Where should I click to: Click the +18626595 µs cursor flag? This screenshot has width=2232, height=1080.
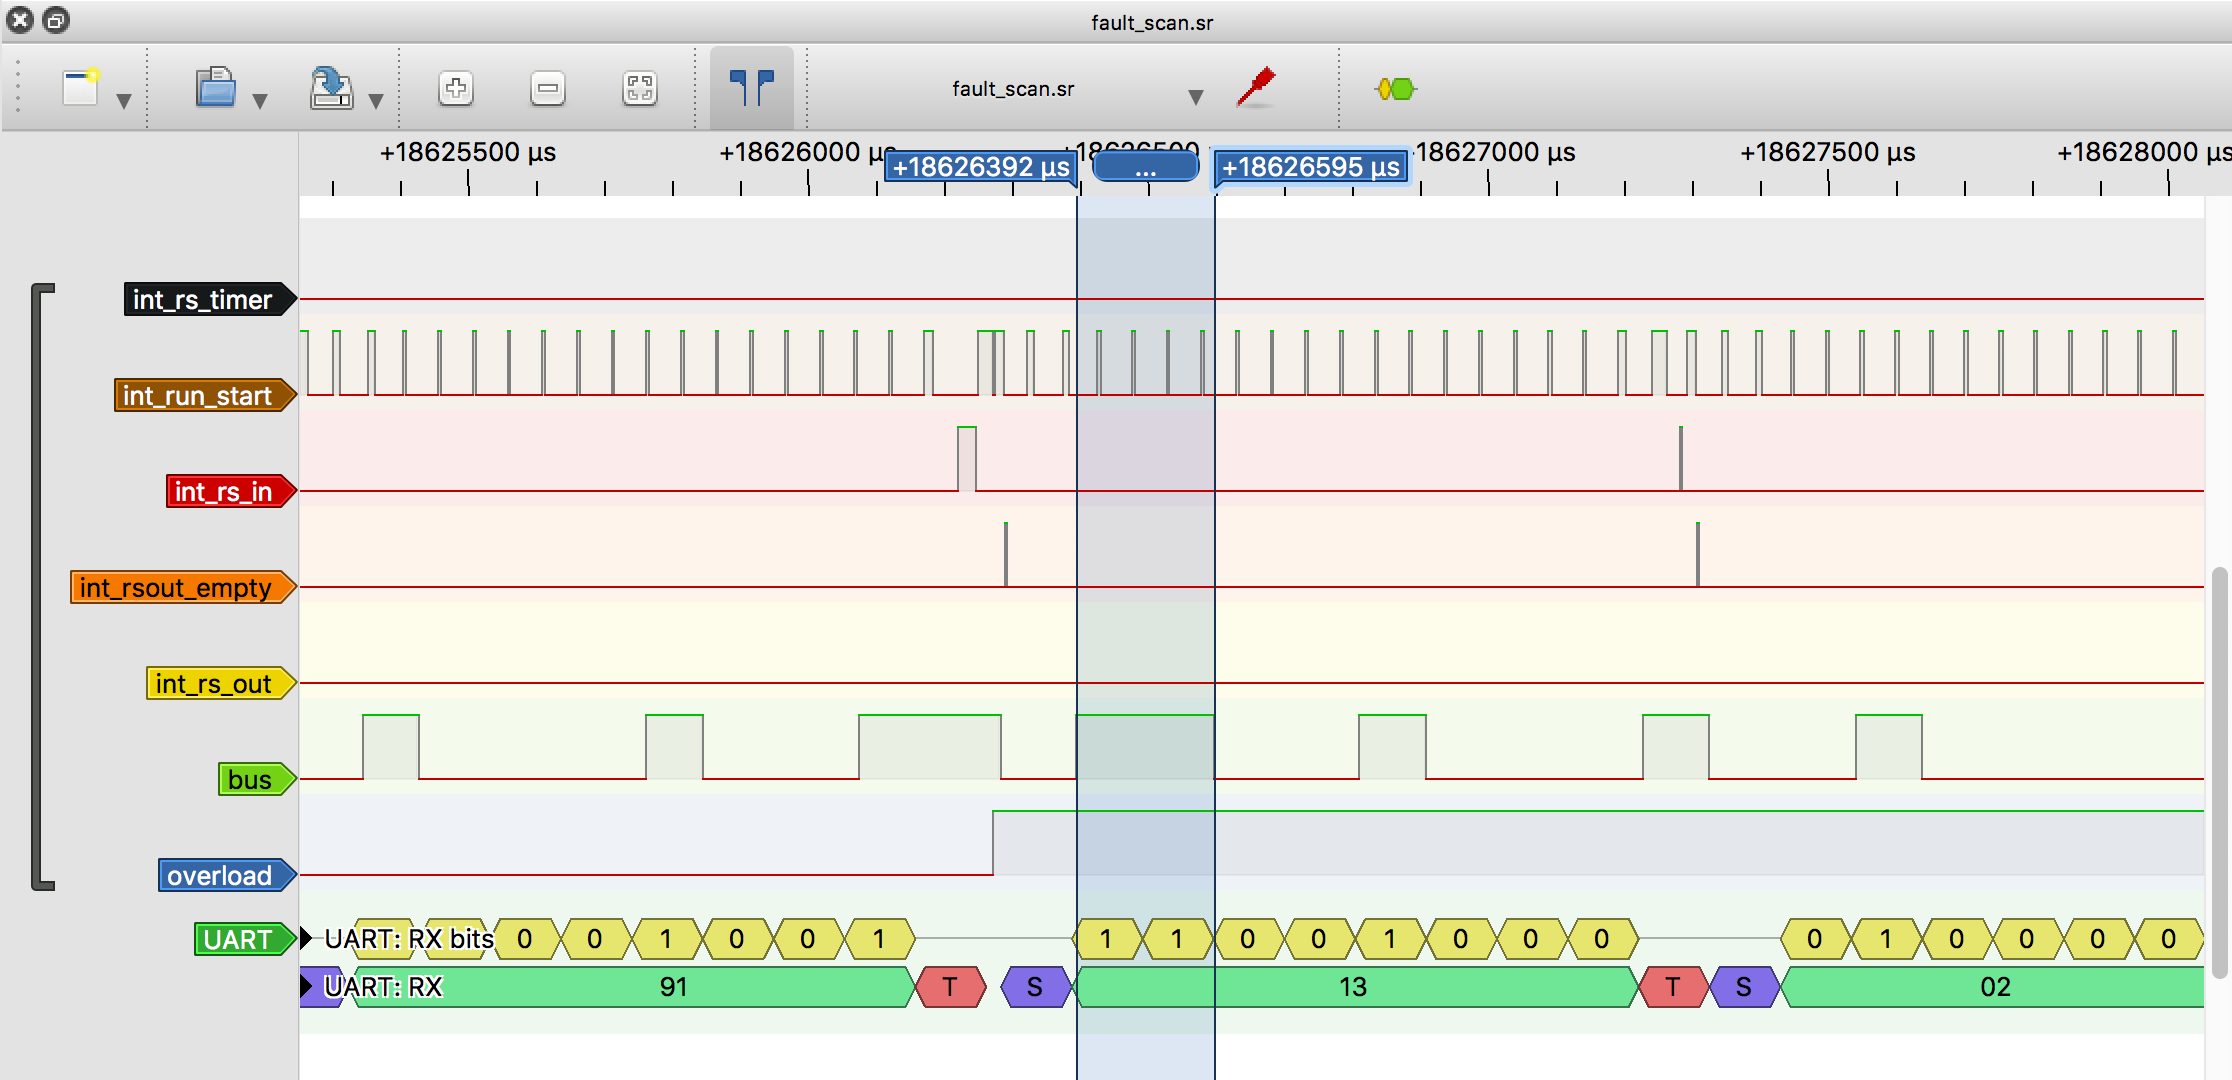(x=1311, y=167)
